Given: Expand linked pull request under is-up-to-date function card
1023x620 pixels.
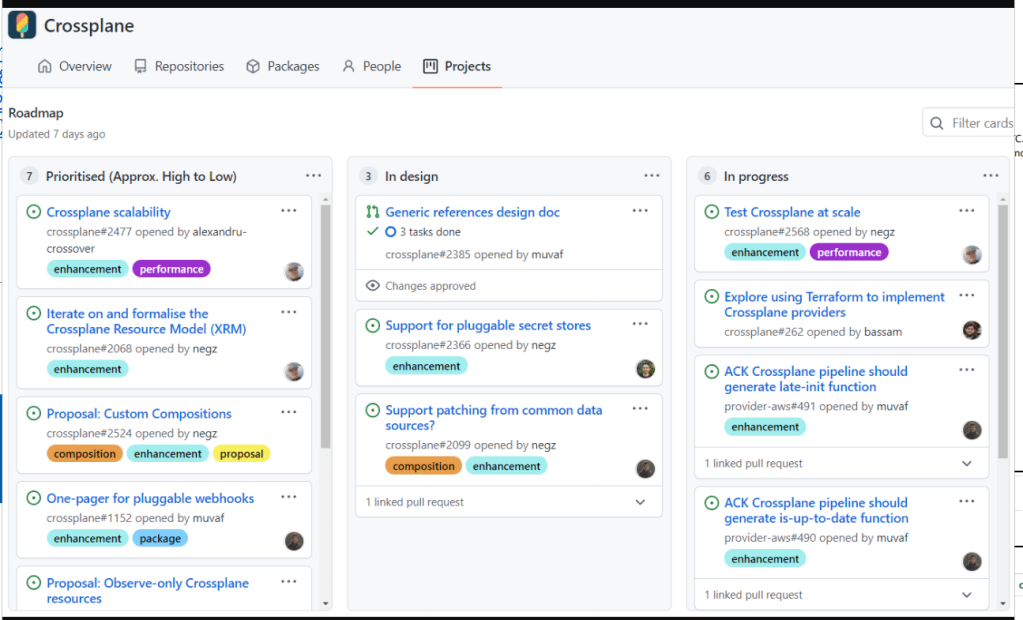Looking at the screenshot, I should (967, 595).
